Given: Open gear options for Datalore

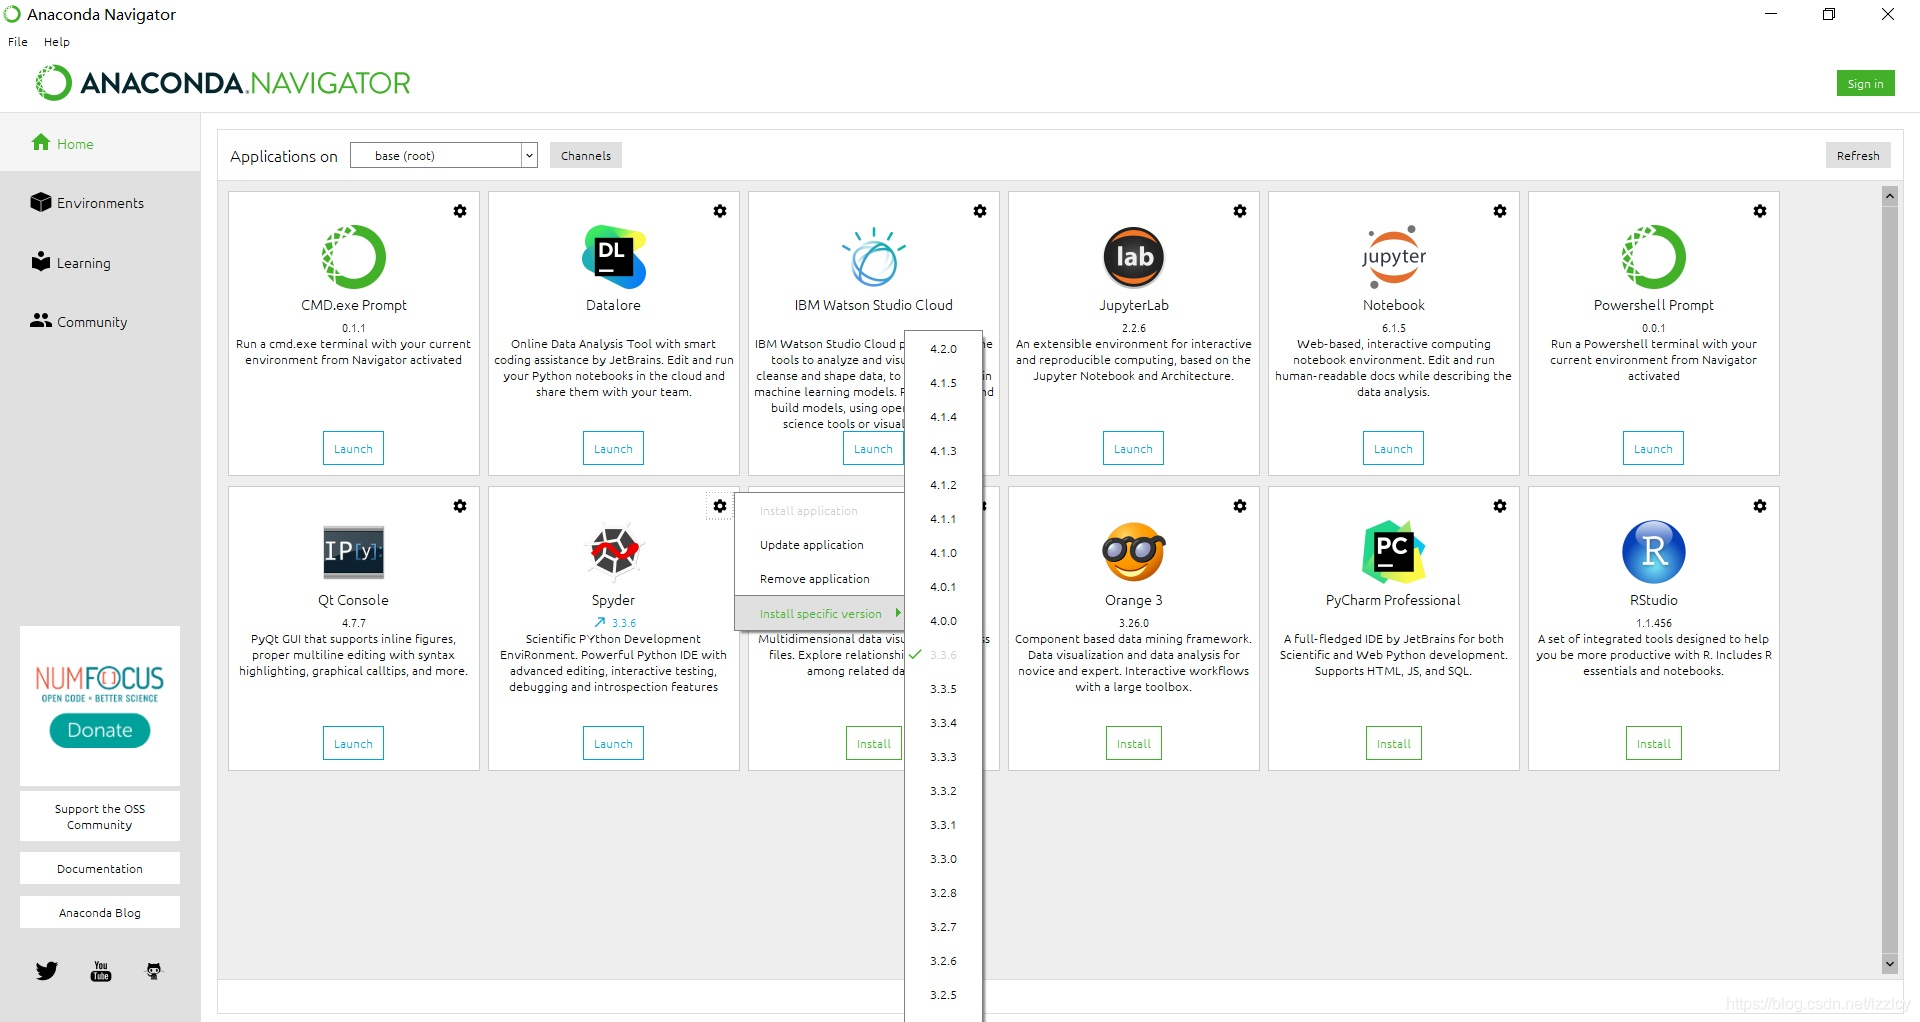Looking at the screenshot, I should [720, 211].
